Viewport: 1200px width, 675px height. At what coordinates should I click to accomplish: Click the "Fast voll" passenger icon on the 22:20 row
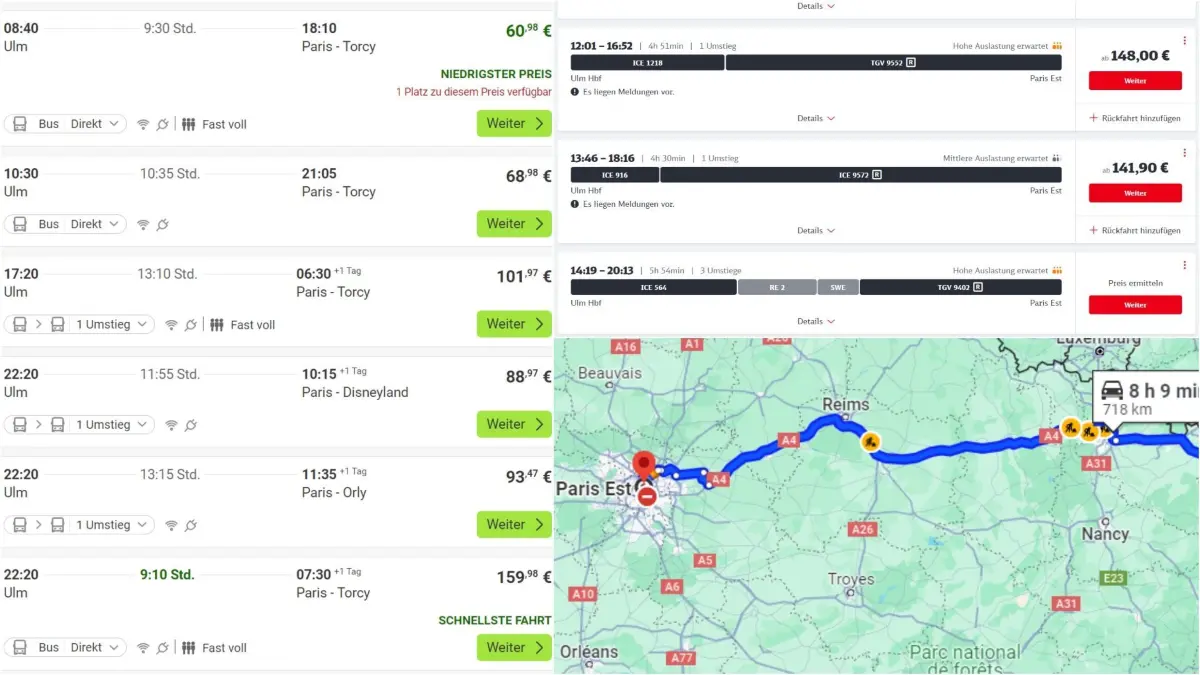pyautogui.click(x=188, y=647)
